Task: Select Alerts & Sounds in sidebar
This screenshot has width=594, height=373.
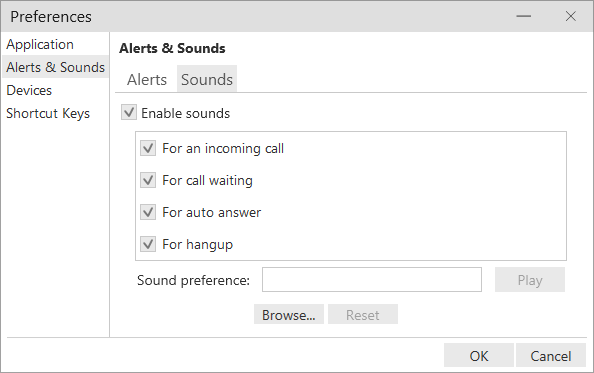Action: 55,67
